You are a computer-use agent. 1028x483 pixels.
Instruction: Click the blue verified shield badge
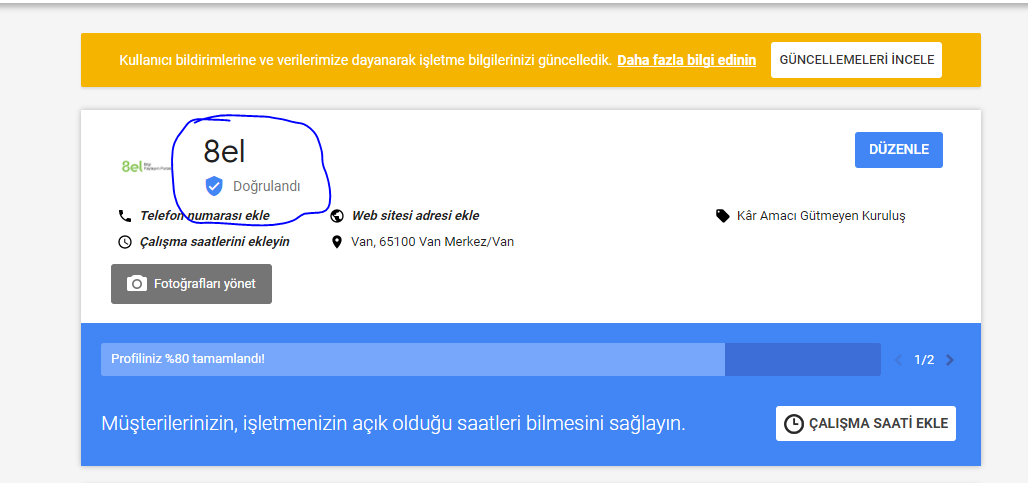214,186
